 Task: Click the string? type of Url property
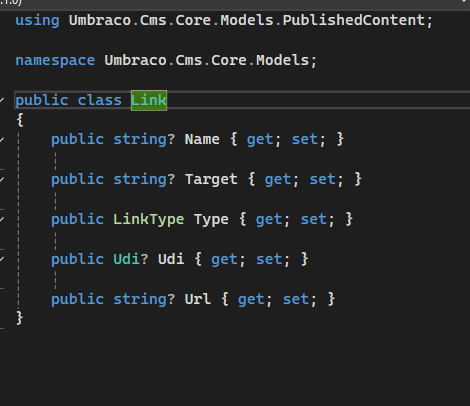click(x=144, y=299)
